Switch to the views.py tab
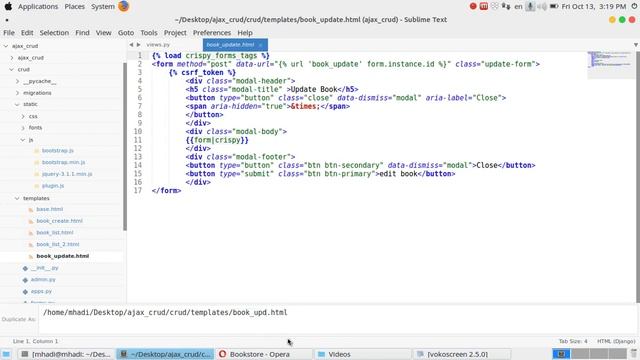The width and height of the screenshot is (640, 360). (158, 45)
